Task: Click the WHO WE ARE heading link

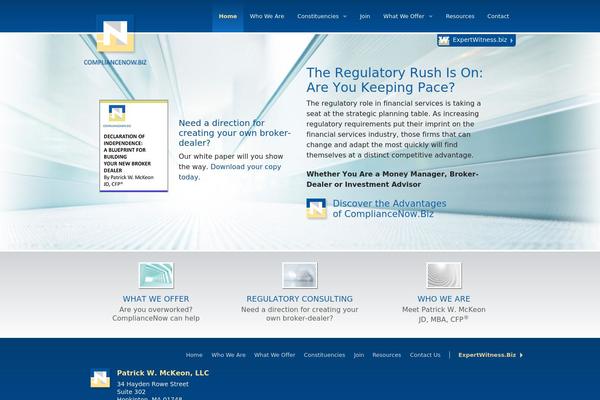Action: 444,299
